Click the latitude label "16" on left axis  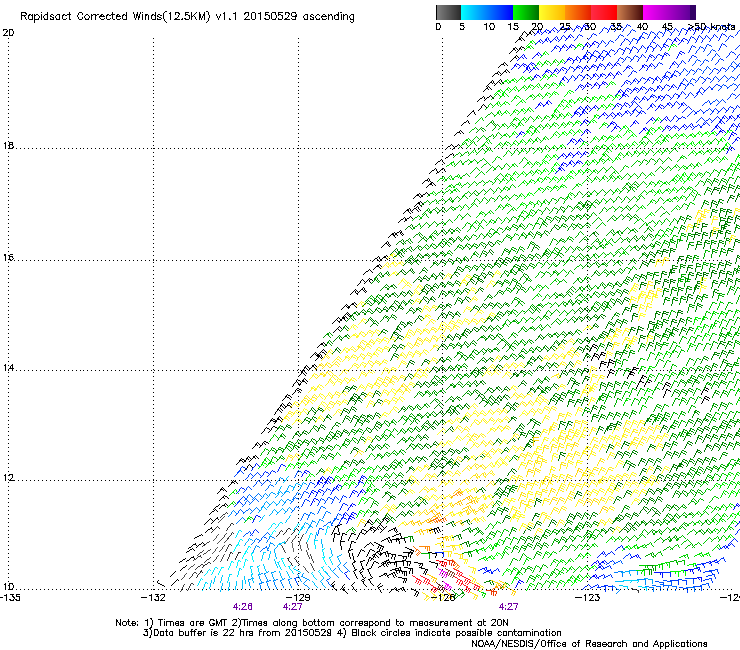coord(8,258)
